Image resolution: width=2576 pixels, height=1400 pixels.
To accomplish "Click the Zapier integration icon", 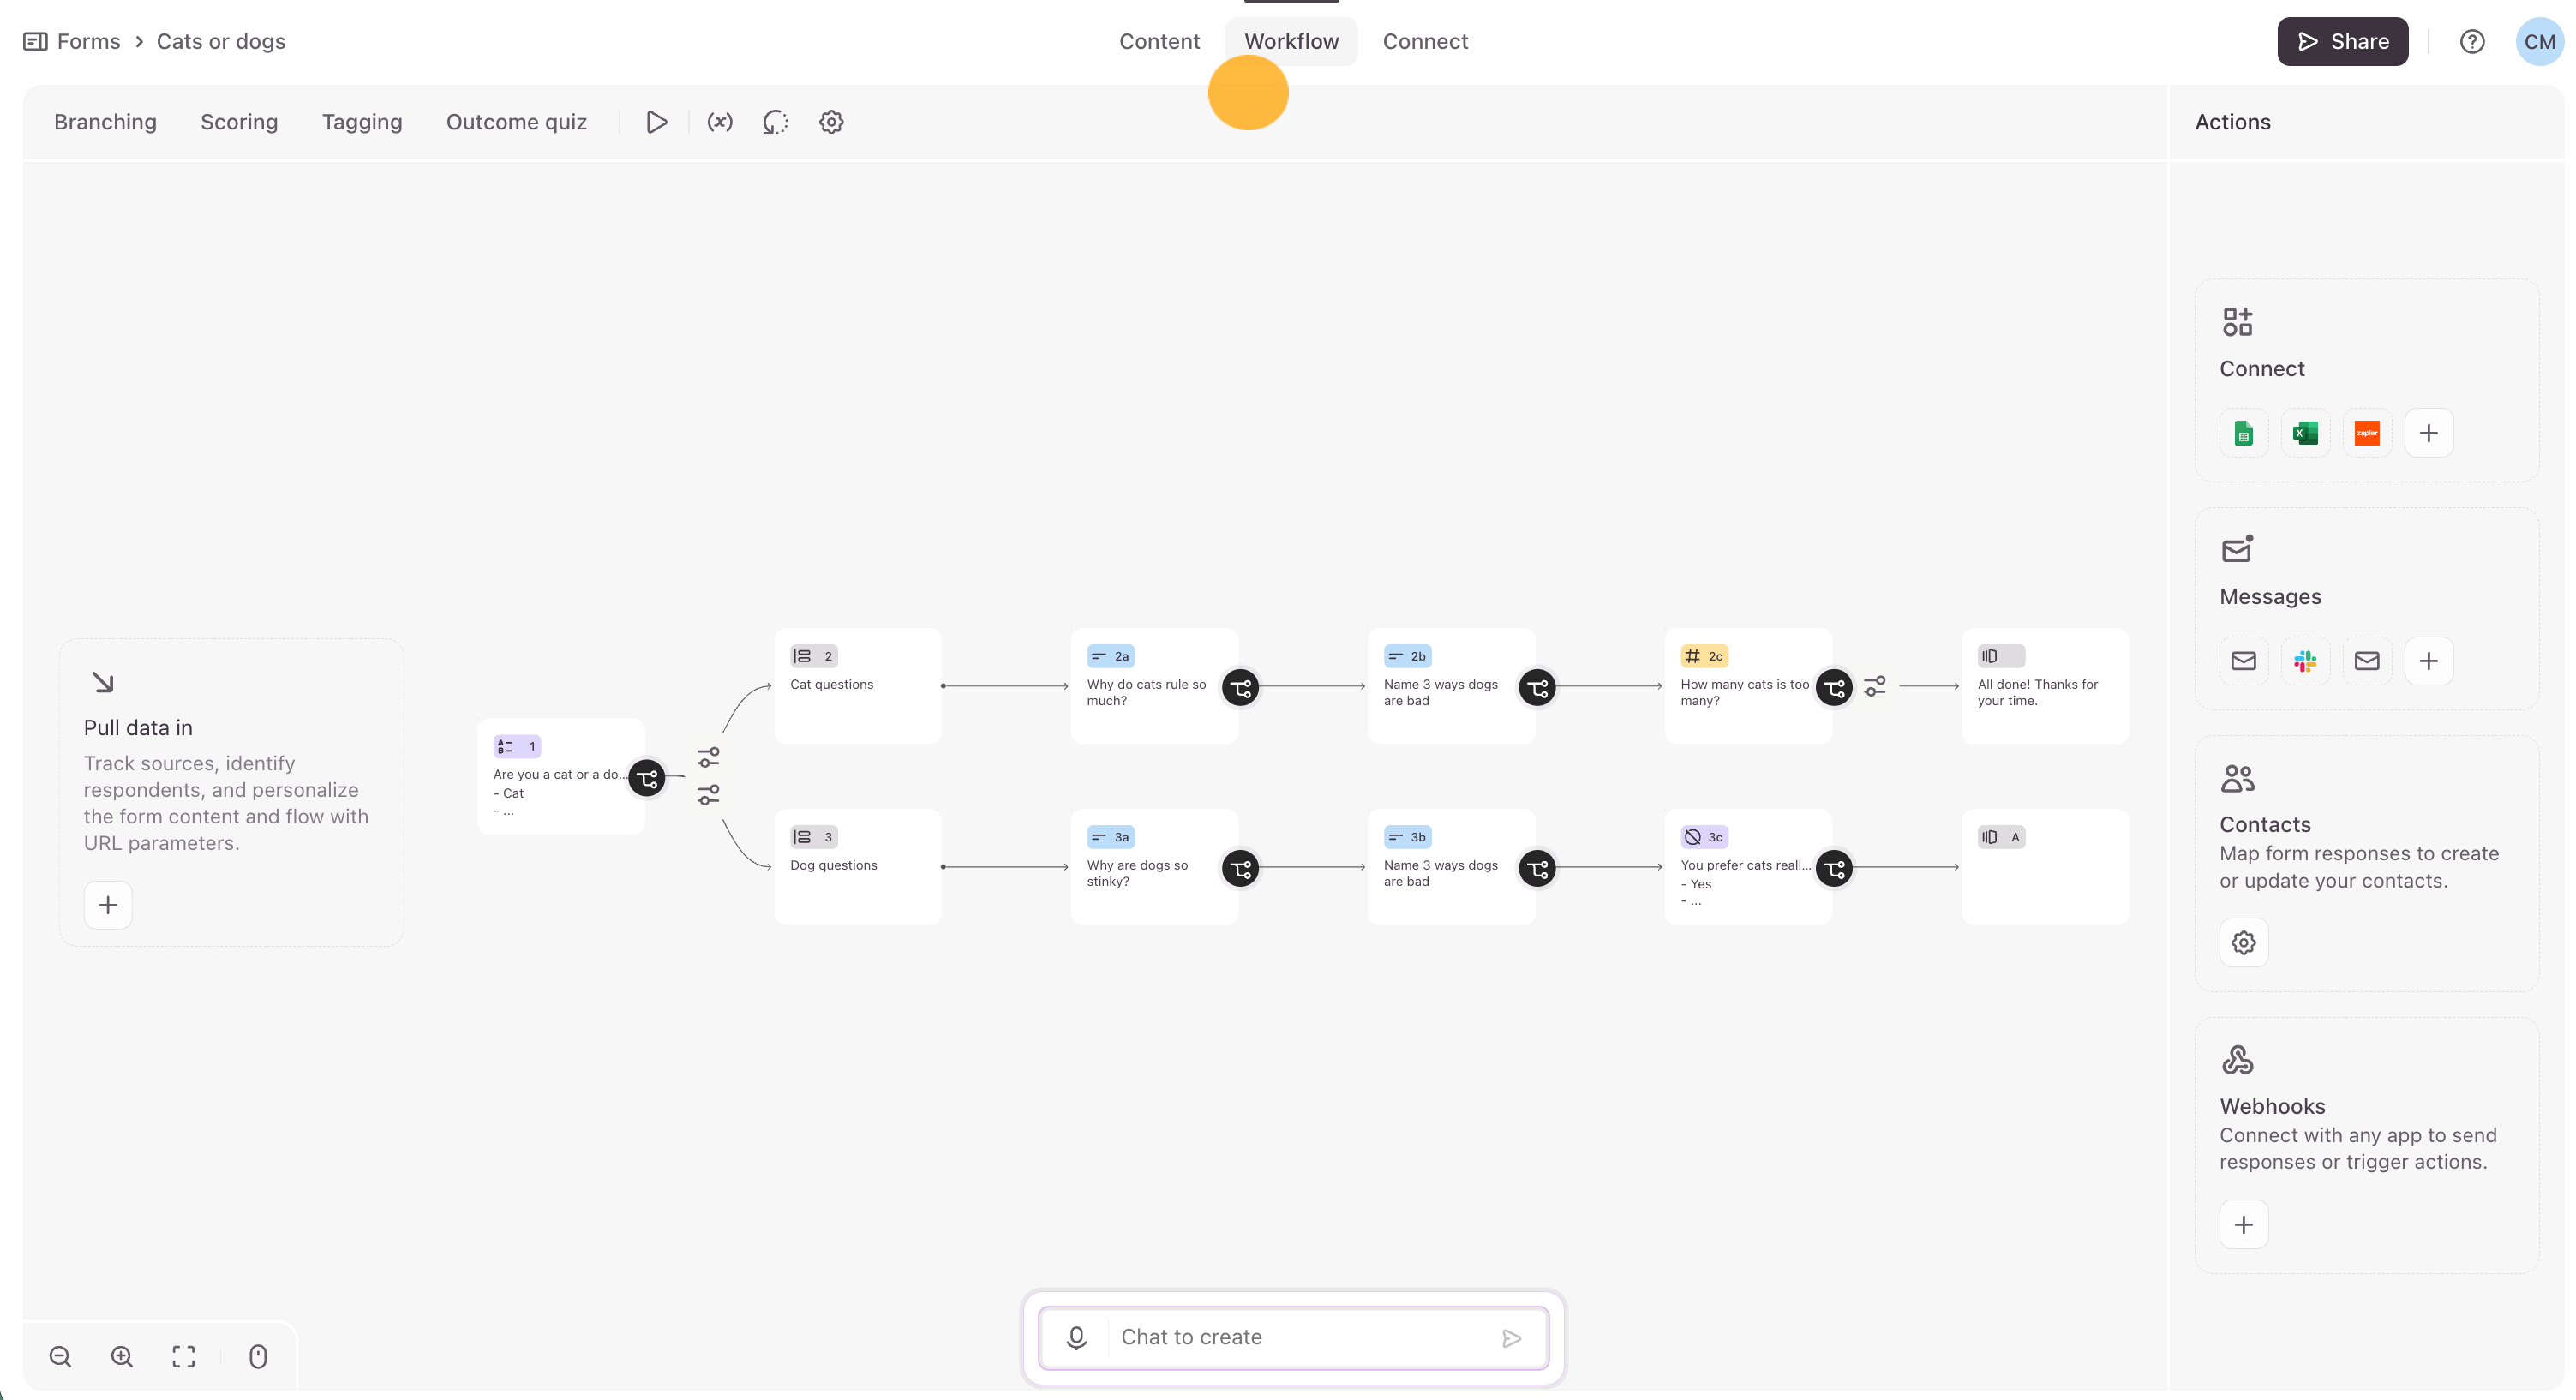I will click(x=2366, y=433).
